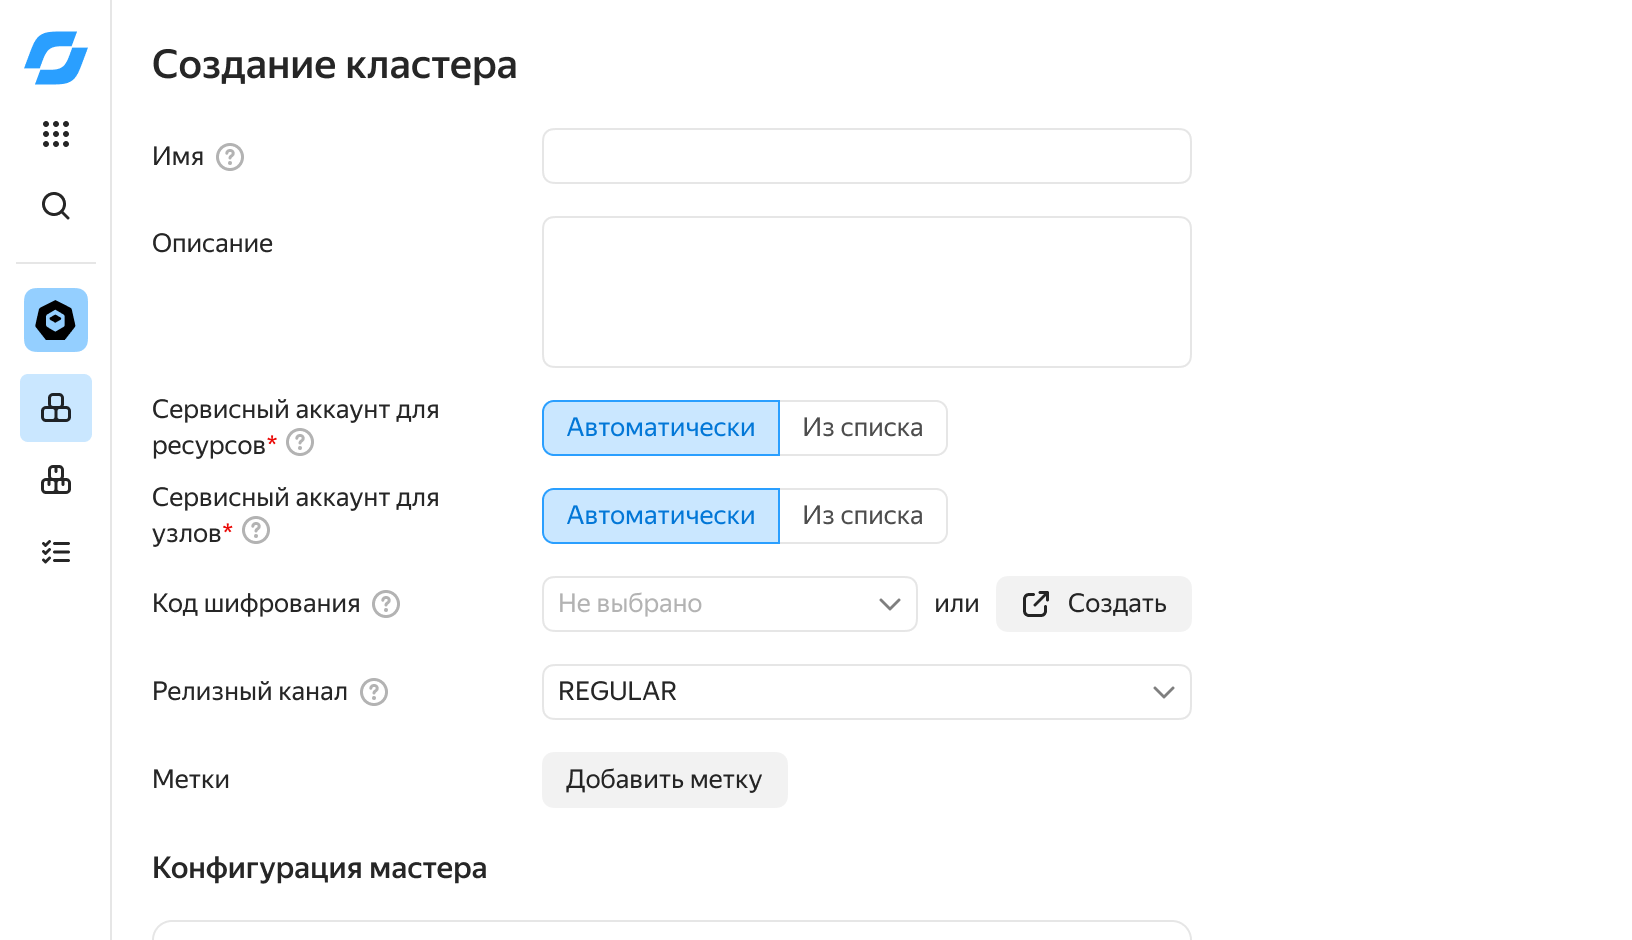Viewport: 1632px width, 940px height.
Task: Click into the Описание text area
Action: [866, 292]
